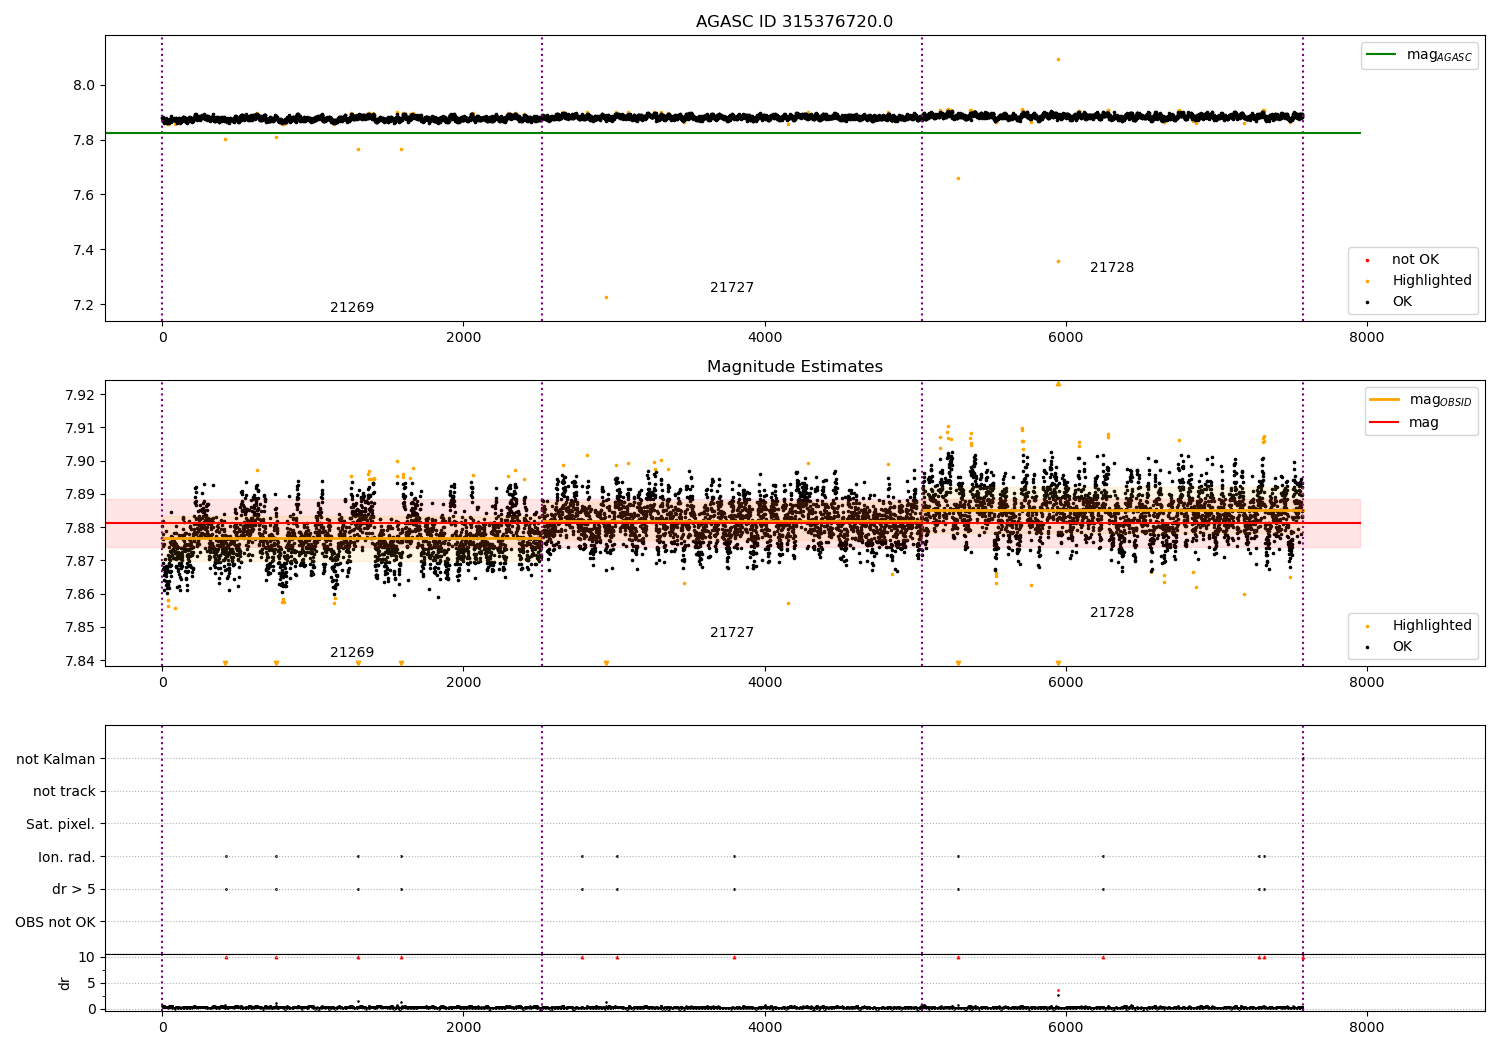The image size is (1500, 1050).
Task: Click the 7.6 y-axis tick label
Action: tap(84, 196)
